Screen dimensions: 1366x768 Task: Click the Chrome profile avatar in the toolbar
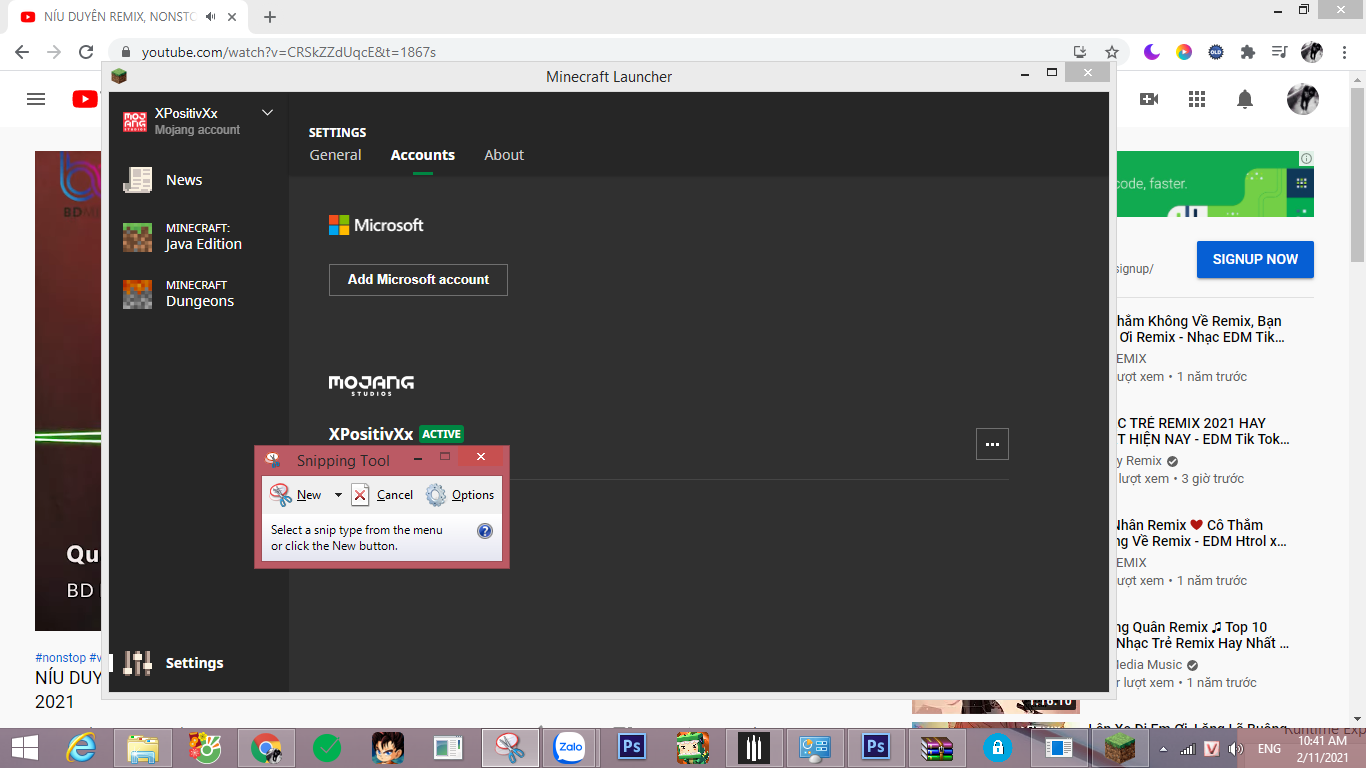pos(1311,52)
